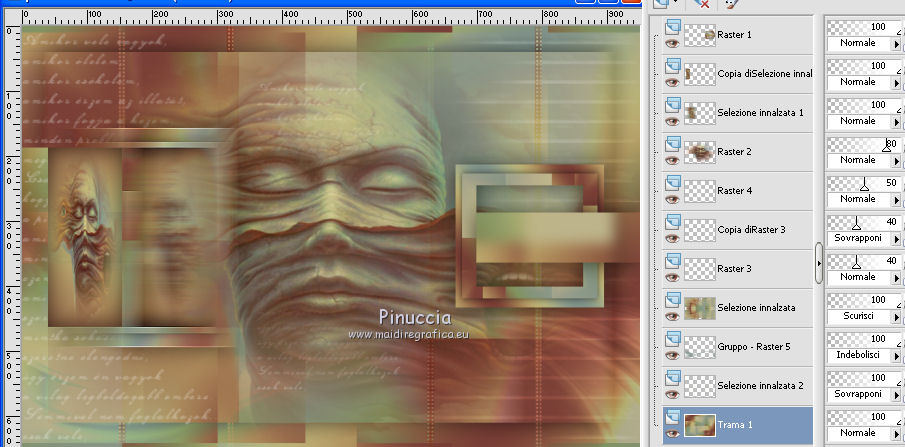Viewport: 905px width, 447px height.
Task: Click the layer icon of Selezione innalzata 1
Action: [672, 105]
